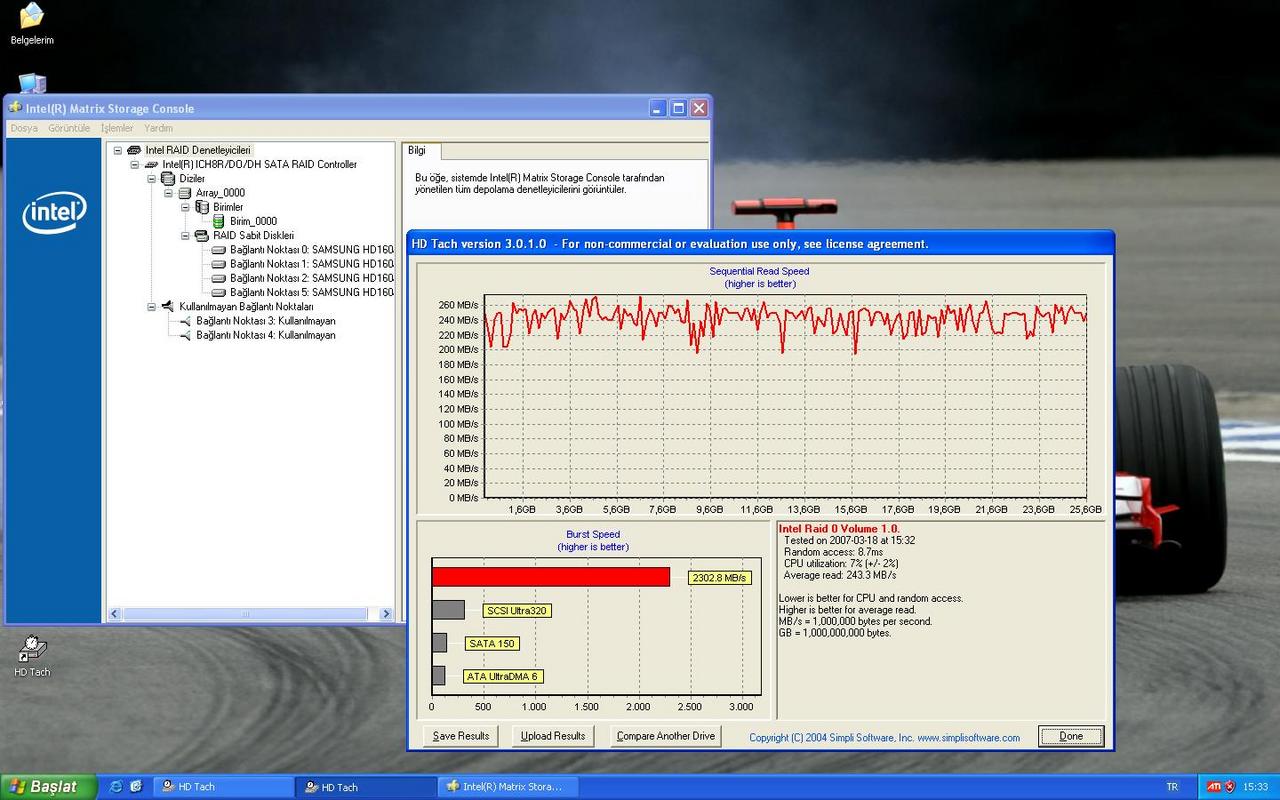Collapse the ICH8R SATA RAID Controller node
1280x800 pixels.
(x=135, y=164)
